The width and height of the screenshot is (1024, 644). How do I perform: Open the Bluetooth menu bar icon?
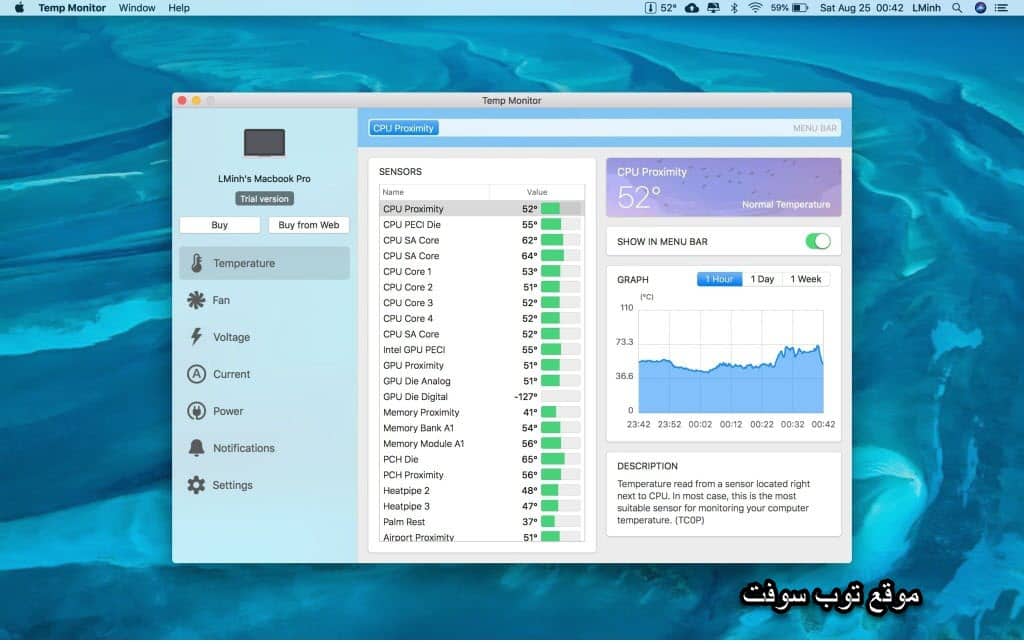pyautogui.click(x=734, y=8)
